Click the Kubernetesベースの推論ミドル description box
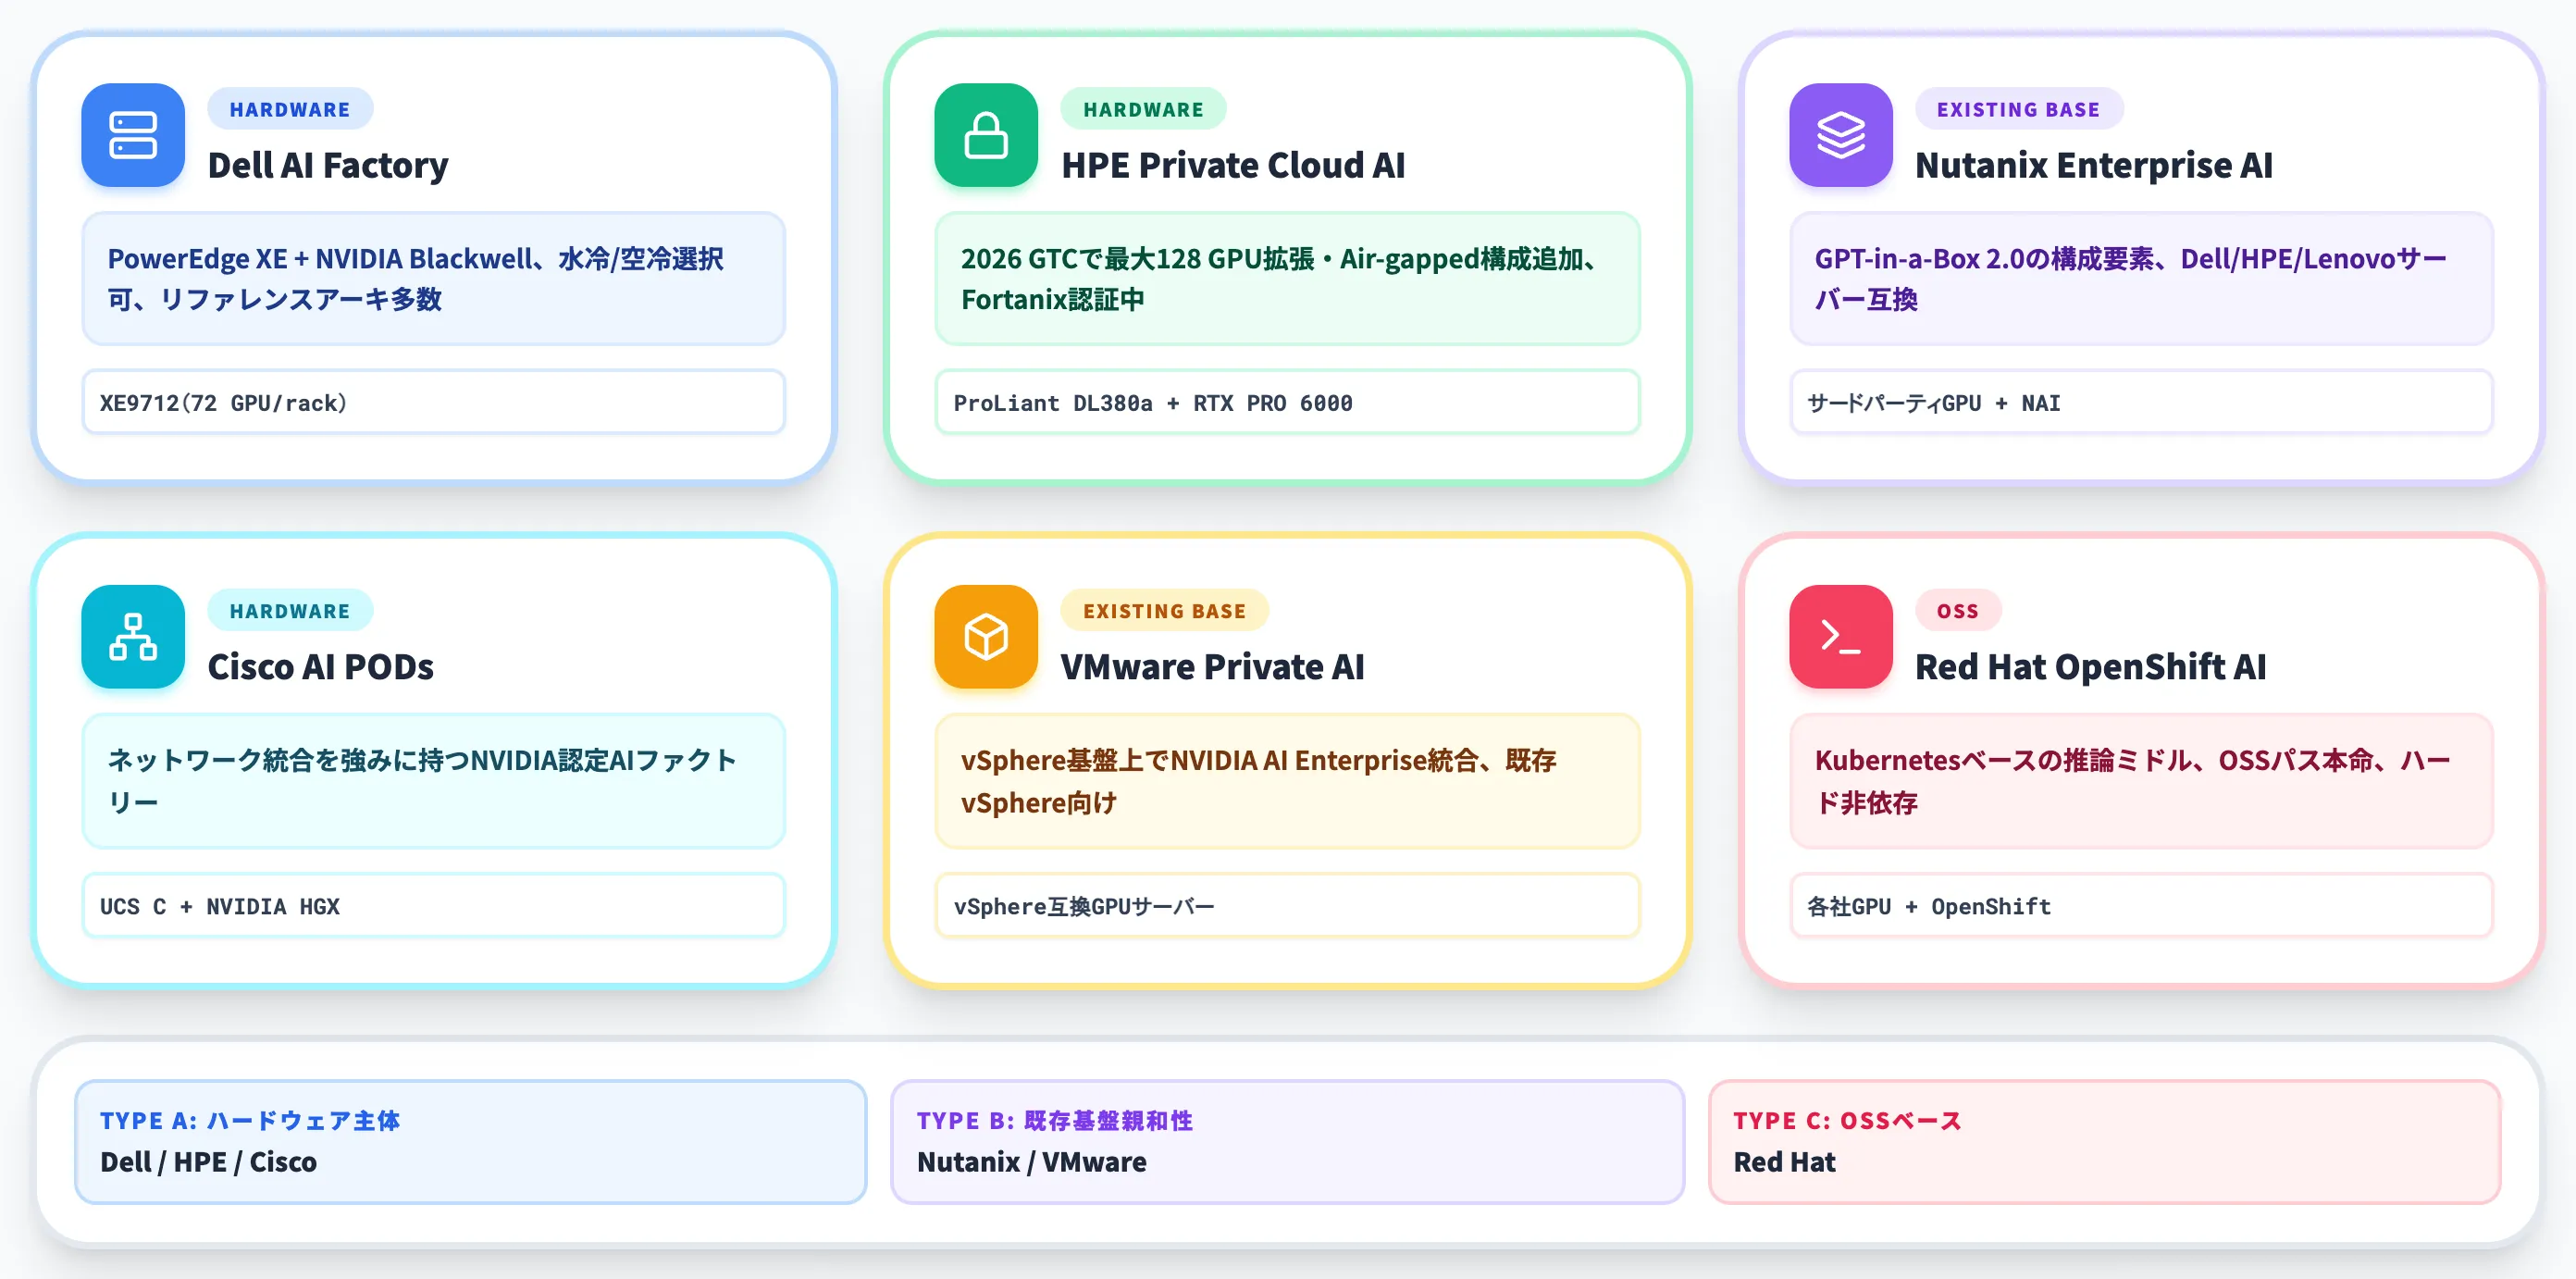This screenshot has height=1279, width=2576. click(x=2141, y=781)
